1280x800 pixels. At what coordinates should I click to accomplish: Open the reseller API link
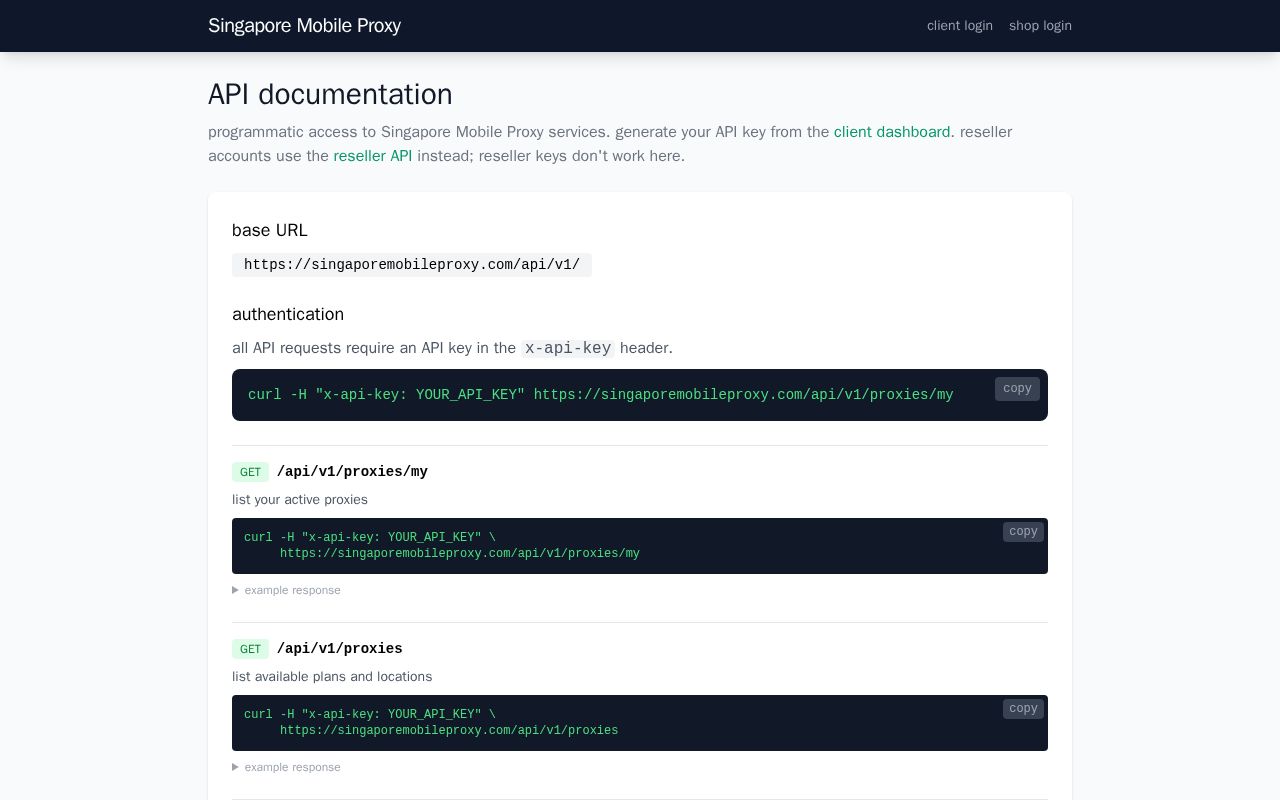[x=373, y=156]
